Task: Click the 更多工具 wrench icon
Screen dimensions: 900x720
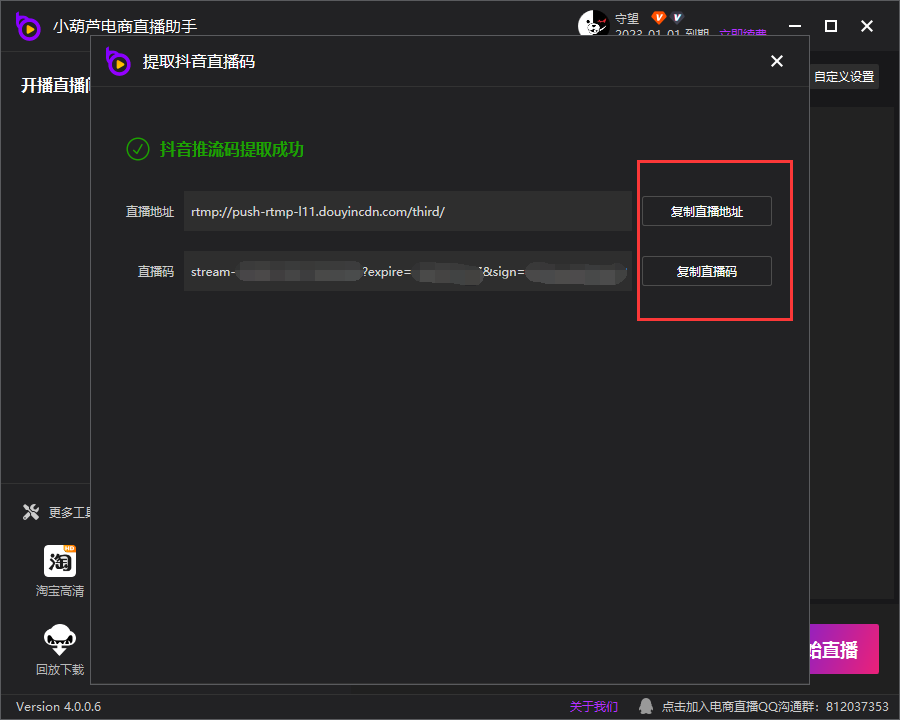Action: pos(31,512)
